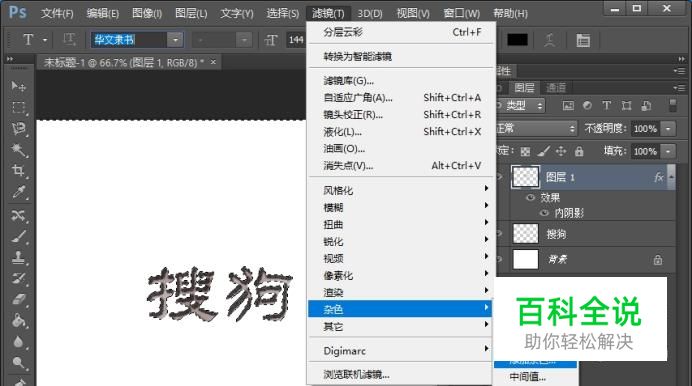Open the 华文隶书 font family dropdown
The width and height of the screenshot is (692, 386).
[x=175, y=40]
